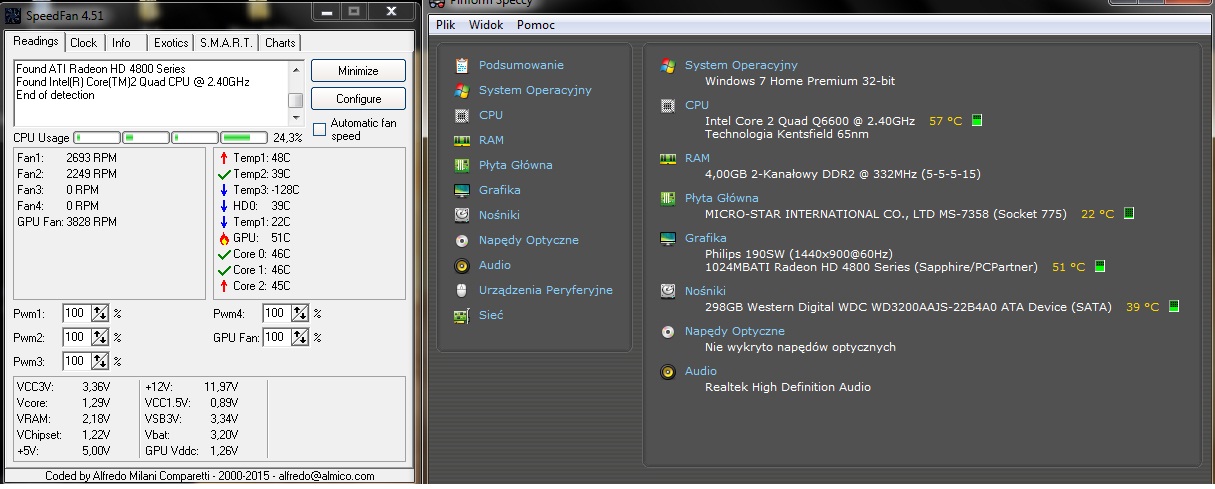Click the Płyta Główna icon in sidebar
This screenshot has width=1215, height=489.
point(461,165)
